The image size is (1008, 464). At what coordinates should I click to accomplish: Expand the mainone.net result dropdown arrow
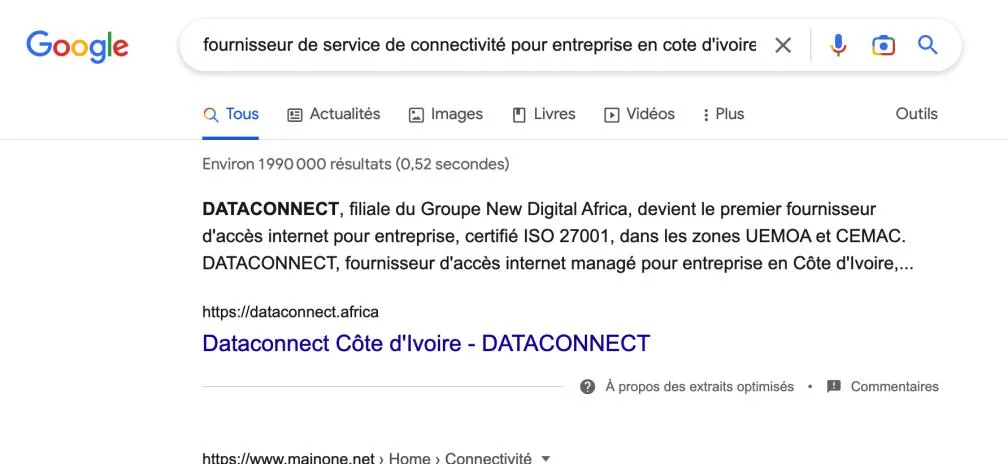coord(546,459)
